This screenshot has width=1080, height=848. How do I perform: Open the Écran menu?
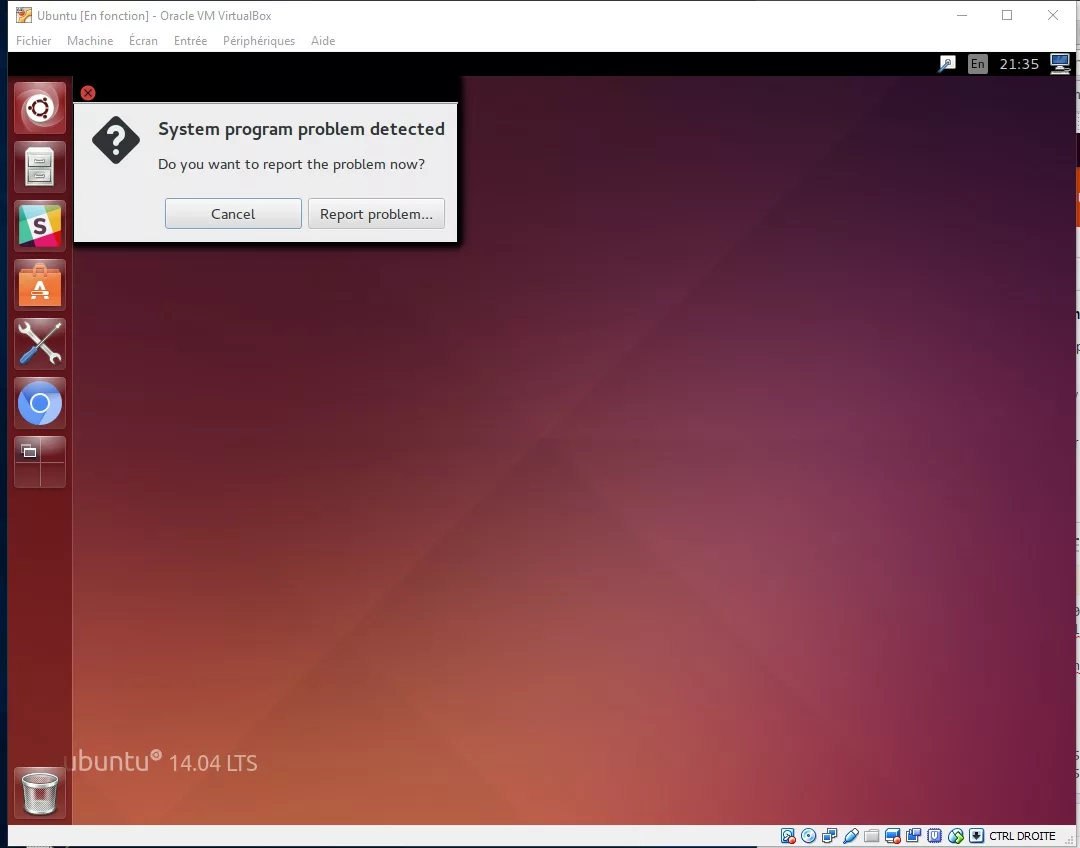coord(143,41)
